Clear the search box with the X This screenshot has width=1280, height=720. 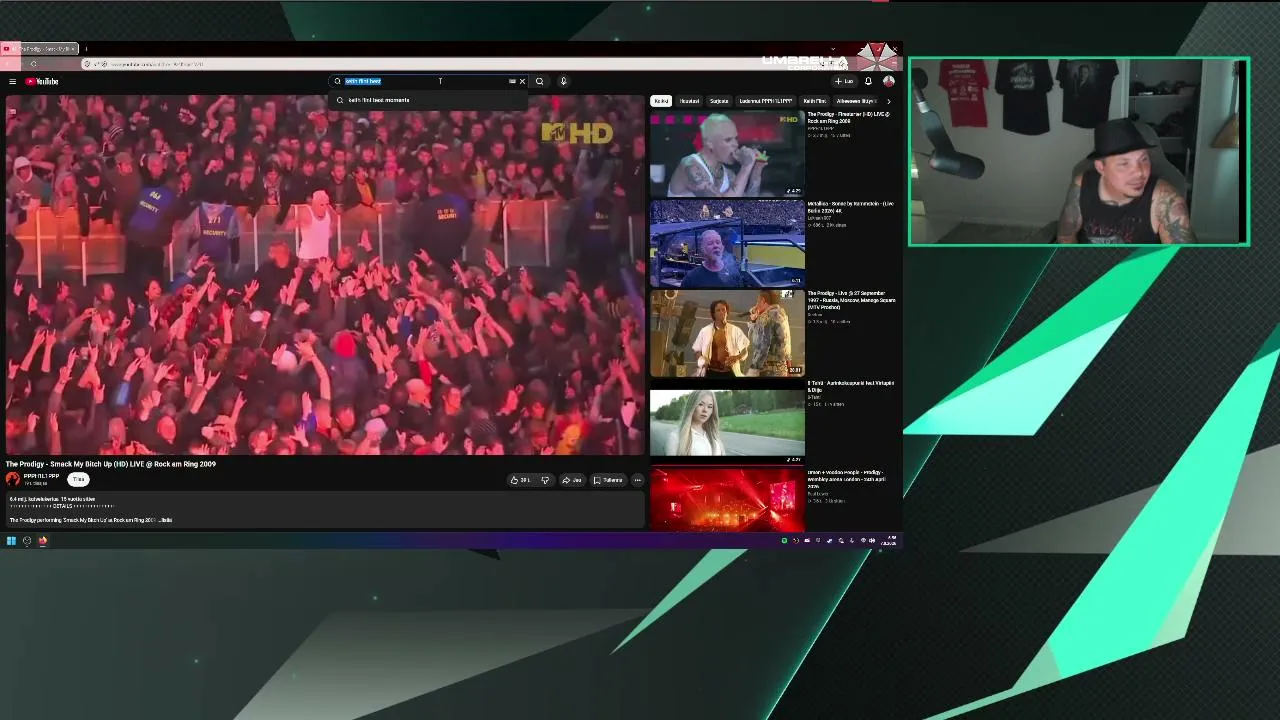click(522, 81)
